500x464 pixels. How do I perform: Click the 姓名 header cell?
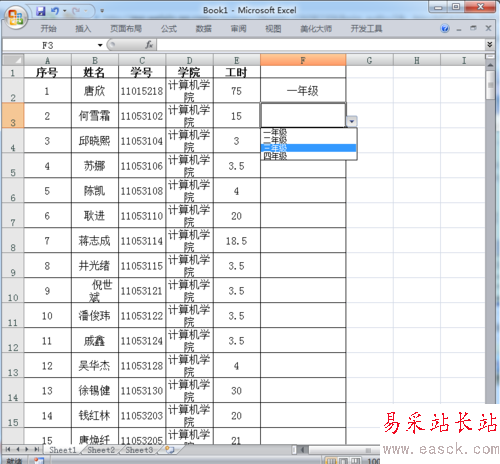pyautogui.click(x=95, y=72)
